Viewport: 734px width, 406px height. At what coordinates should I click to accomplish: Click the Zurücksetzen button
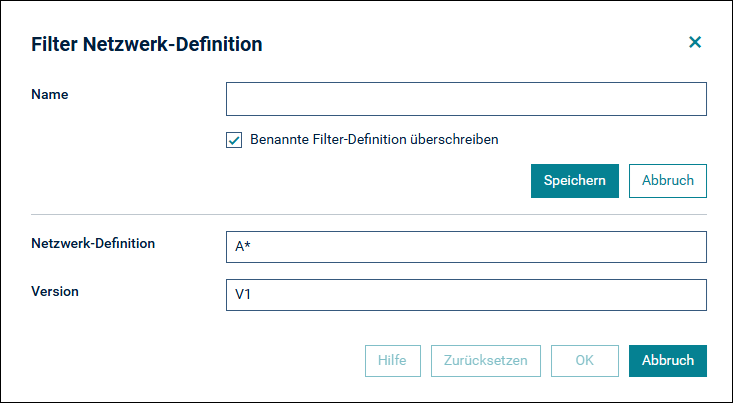coord(485,361)
